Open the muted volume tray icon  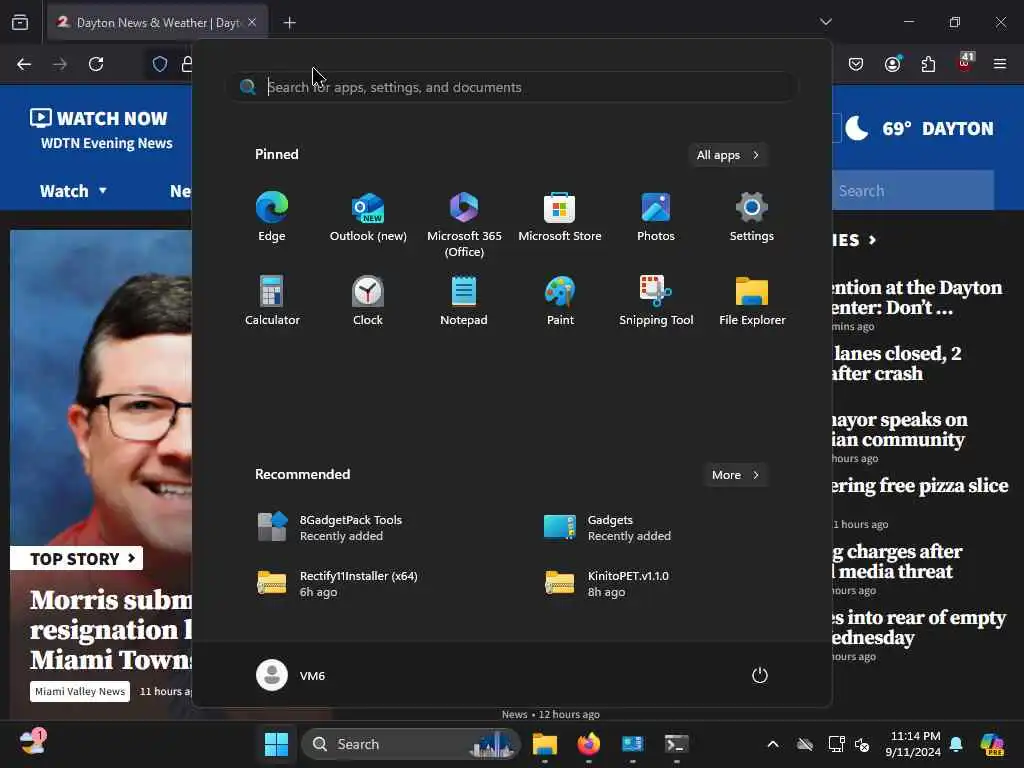(862, 744)
